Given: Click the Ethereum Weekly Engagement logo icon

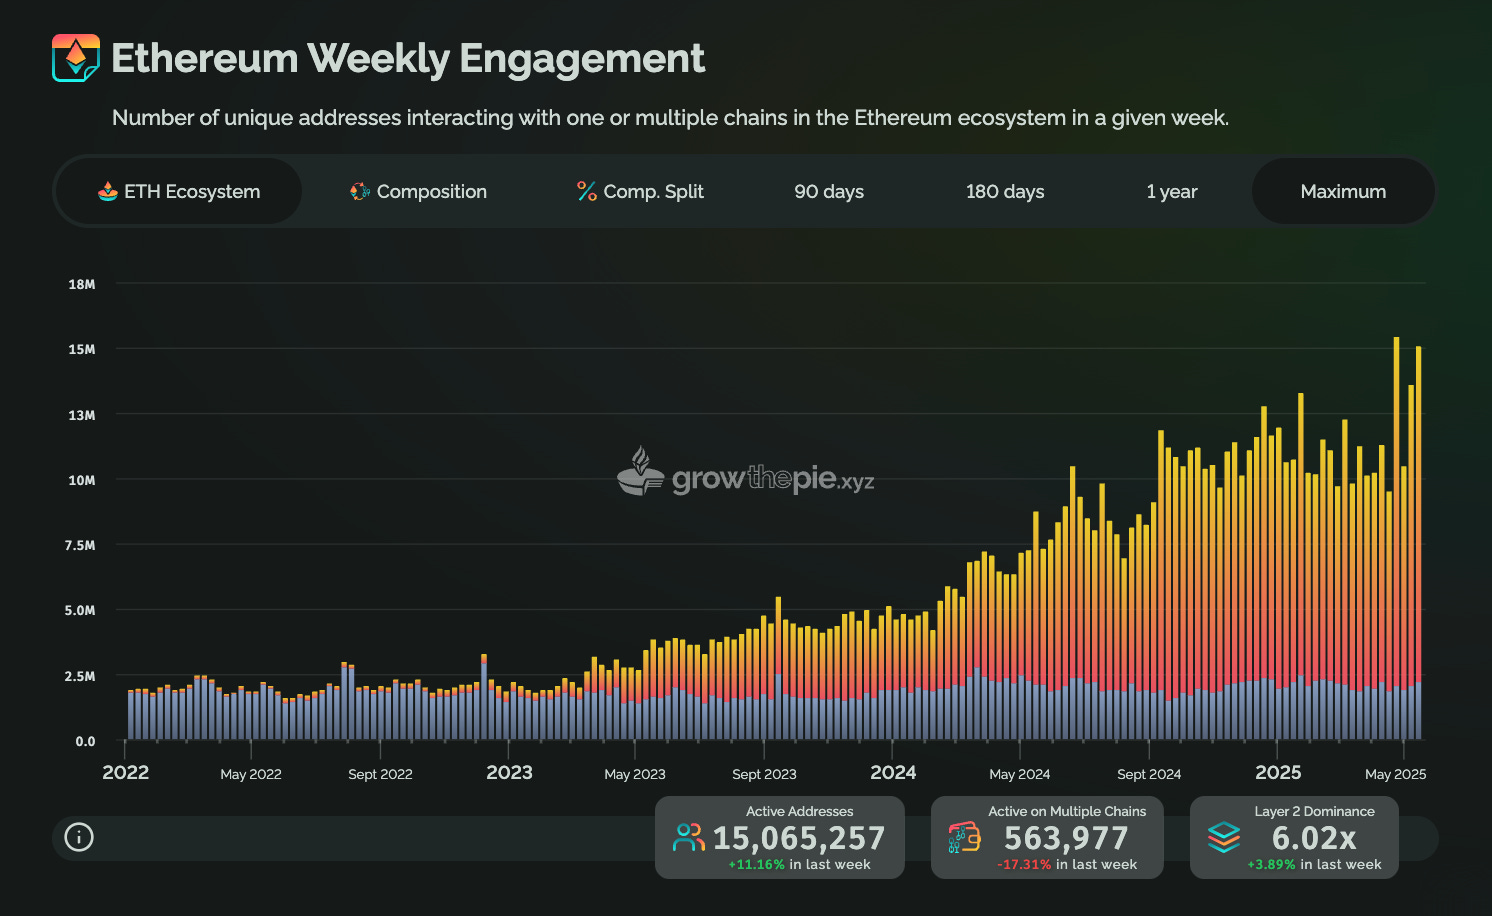Looking at the screenshot, I should 76,58.
